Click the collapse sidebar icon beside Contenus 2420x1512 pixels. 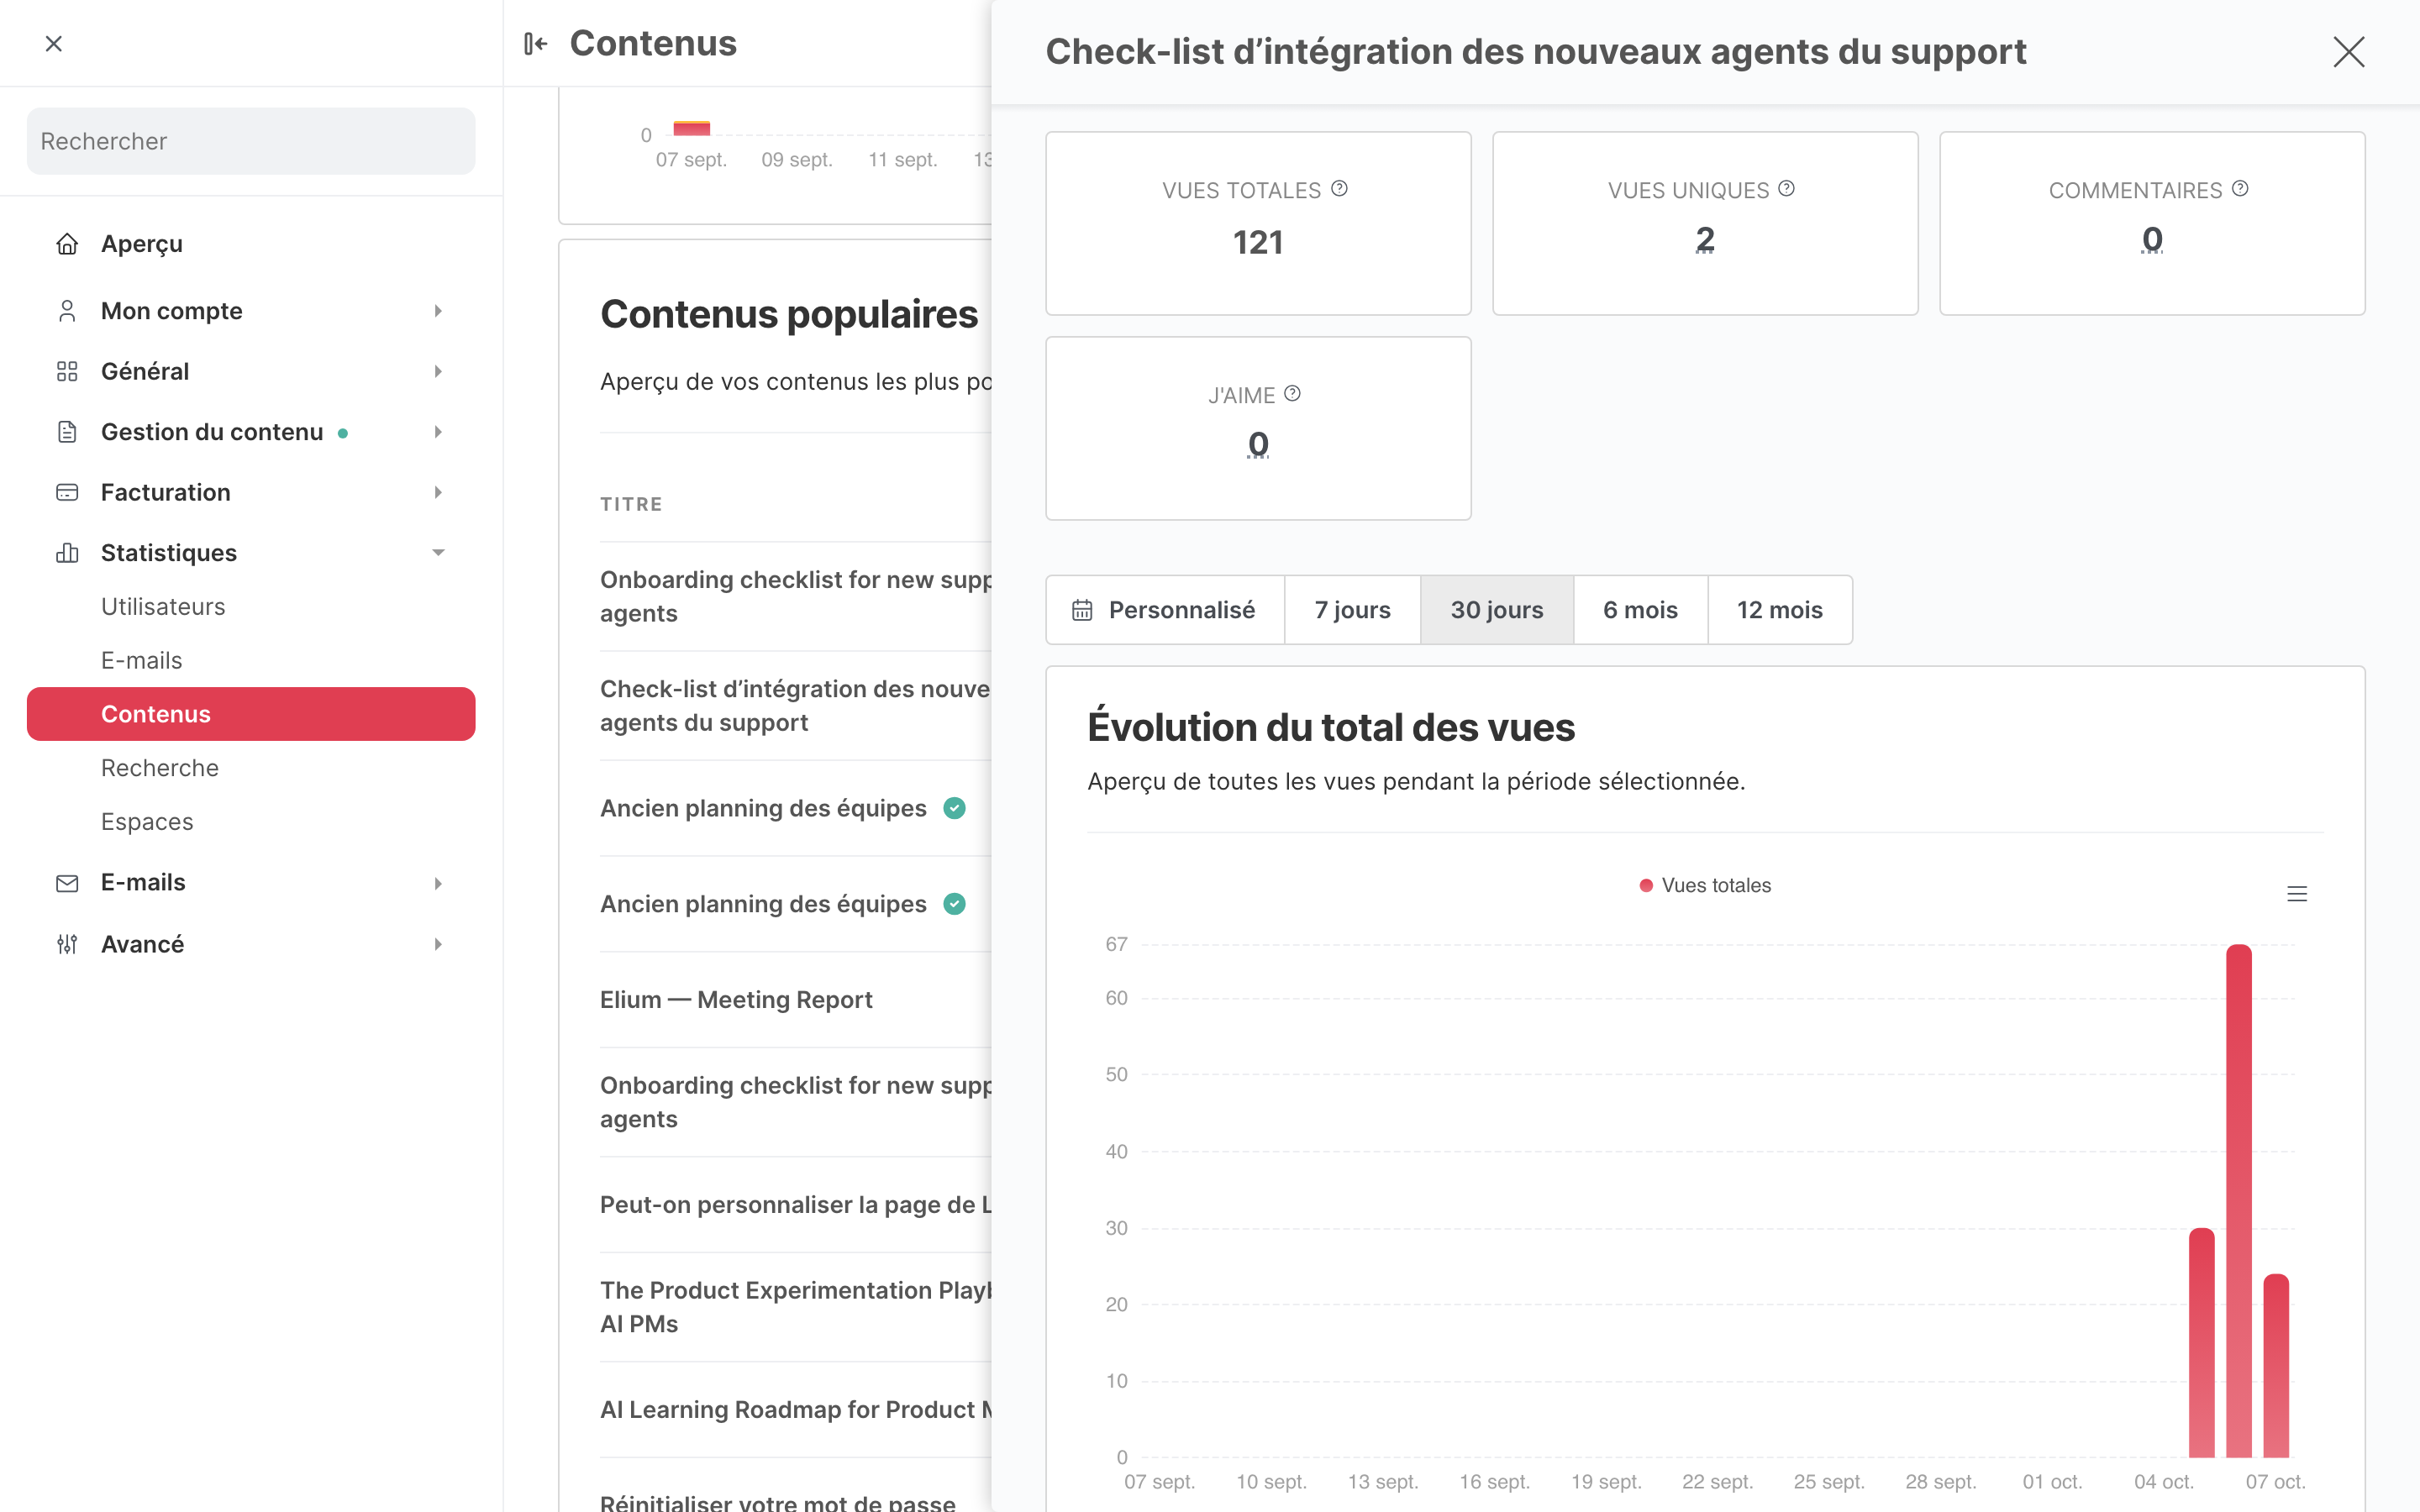coord(536,44)
